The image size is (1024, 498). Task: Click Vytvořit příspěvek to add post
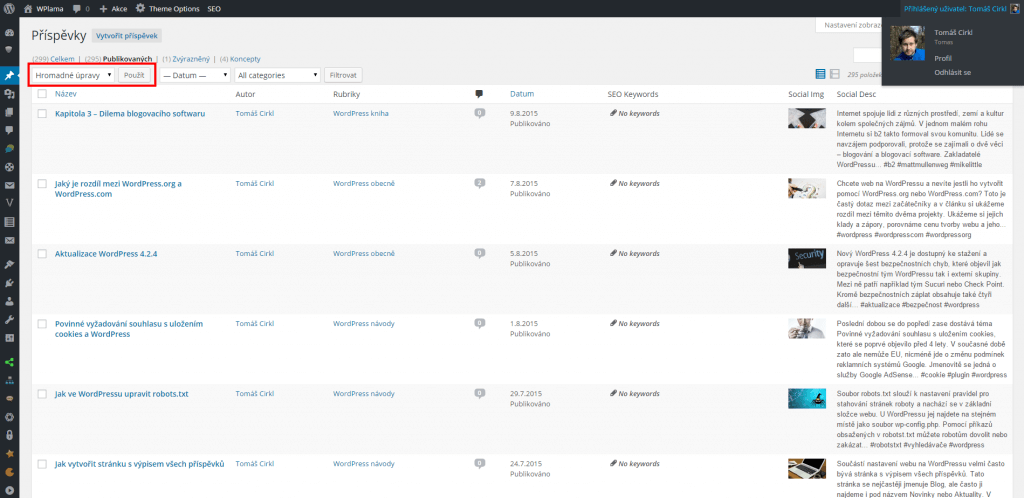(127, 36)
